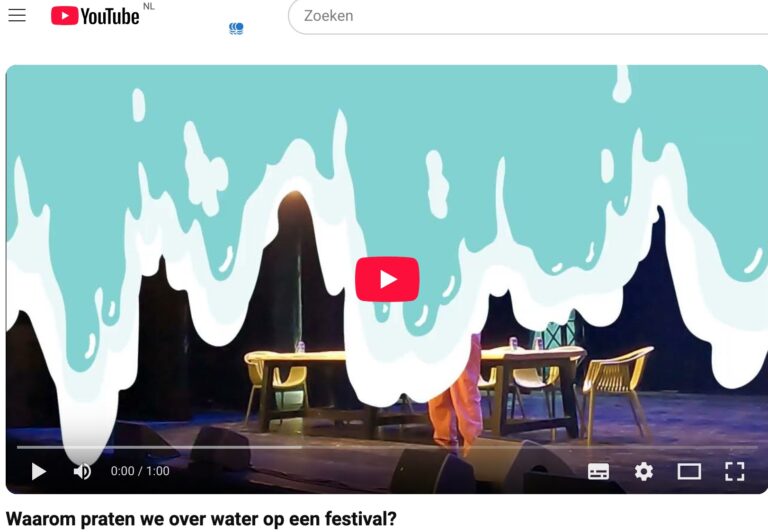Seek using the video progress bar
The width and height of the screenshot is (768, 532).
coord(387,447)
